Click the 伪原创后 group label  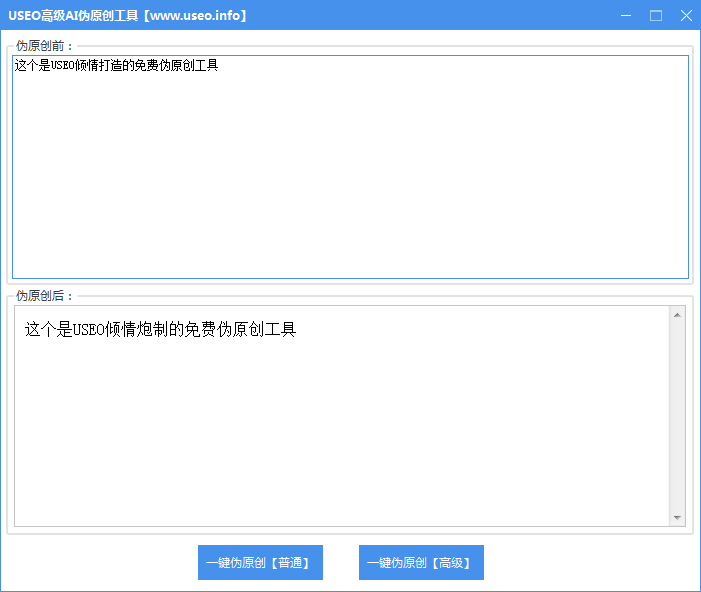click(x=44, y=296)
